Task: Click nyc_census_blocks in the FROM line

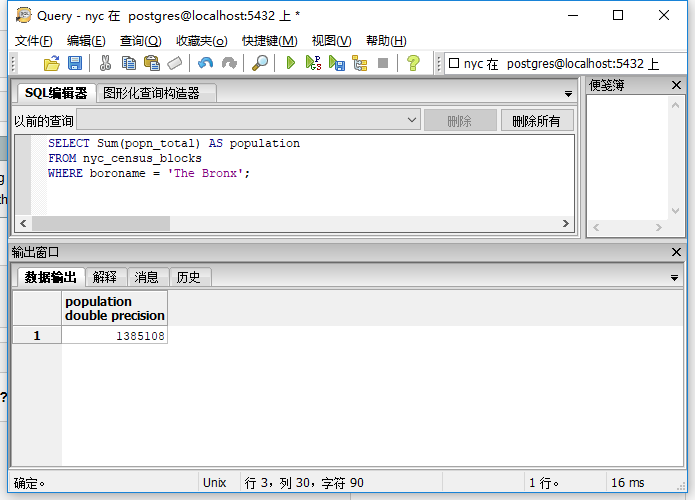Action: pos(142,158)
